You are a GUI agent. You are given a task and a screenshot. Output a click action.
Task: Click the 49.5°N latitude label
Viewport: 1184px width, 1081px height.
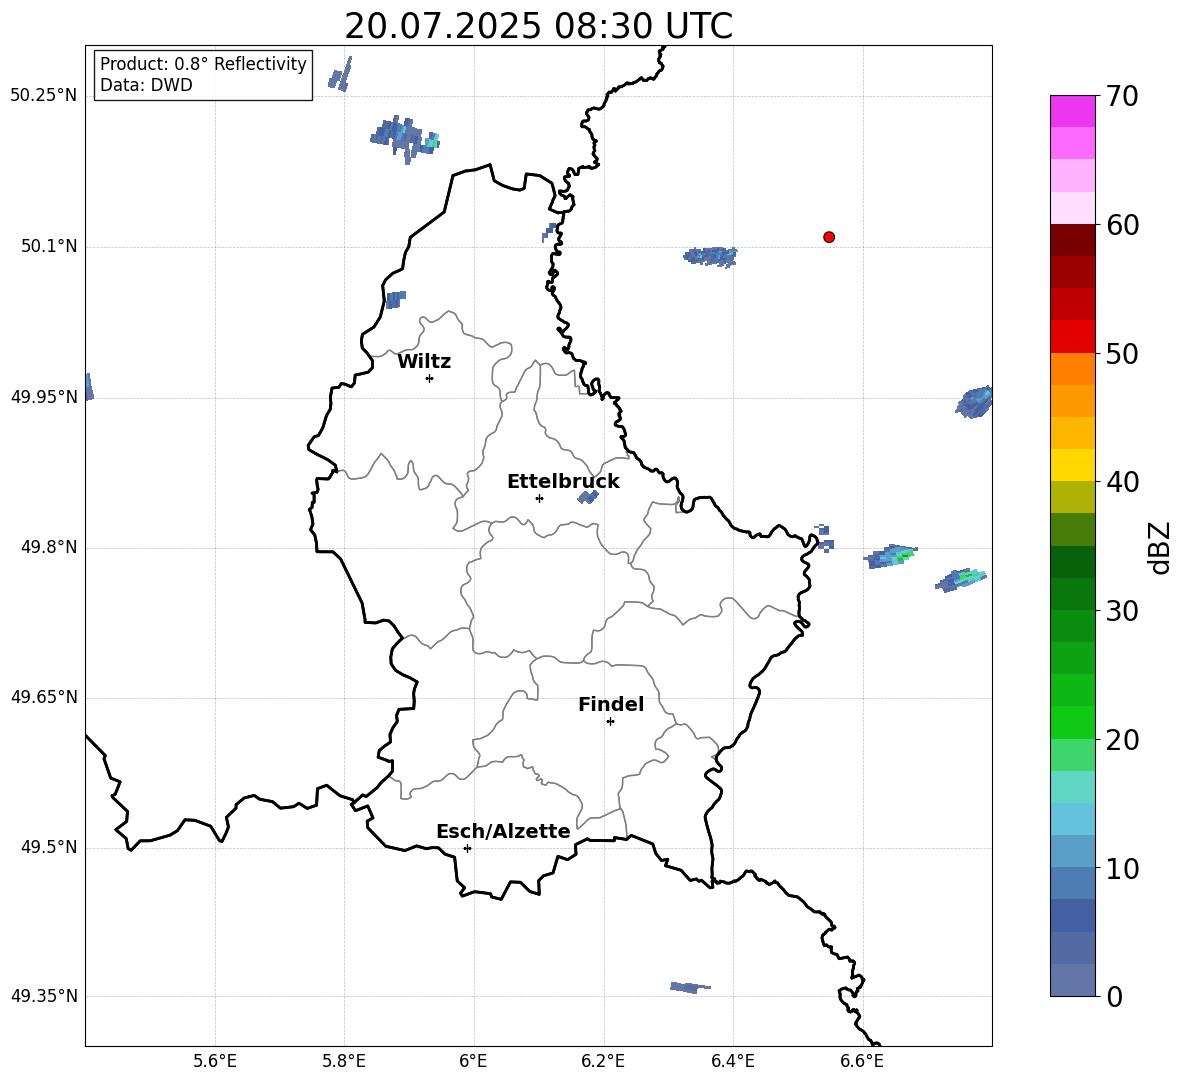click(49, 847)
